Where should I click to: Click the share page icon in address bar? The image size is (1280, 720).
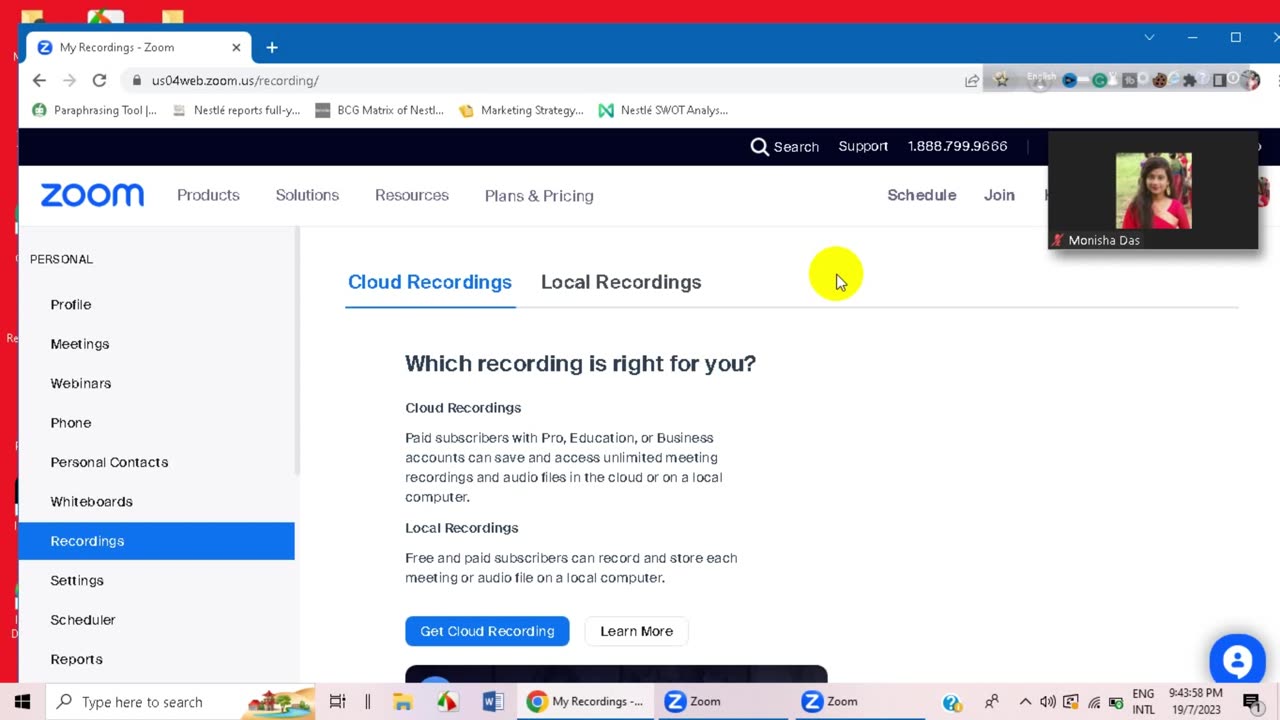coord(972,80)
